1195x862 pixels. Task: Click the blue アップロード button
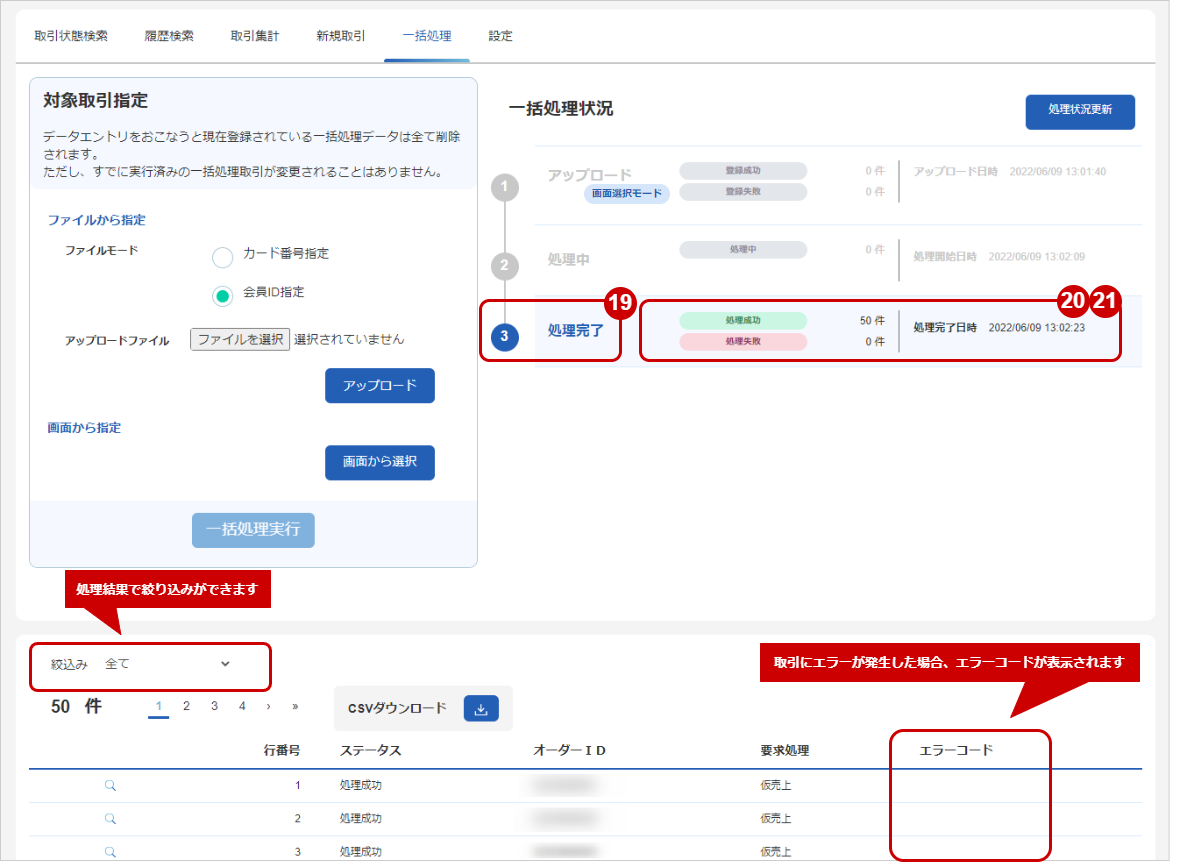tap(380, 386)
